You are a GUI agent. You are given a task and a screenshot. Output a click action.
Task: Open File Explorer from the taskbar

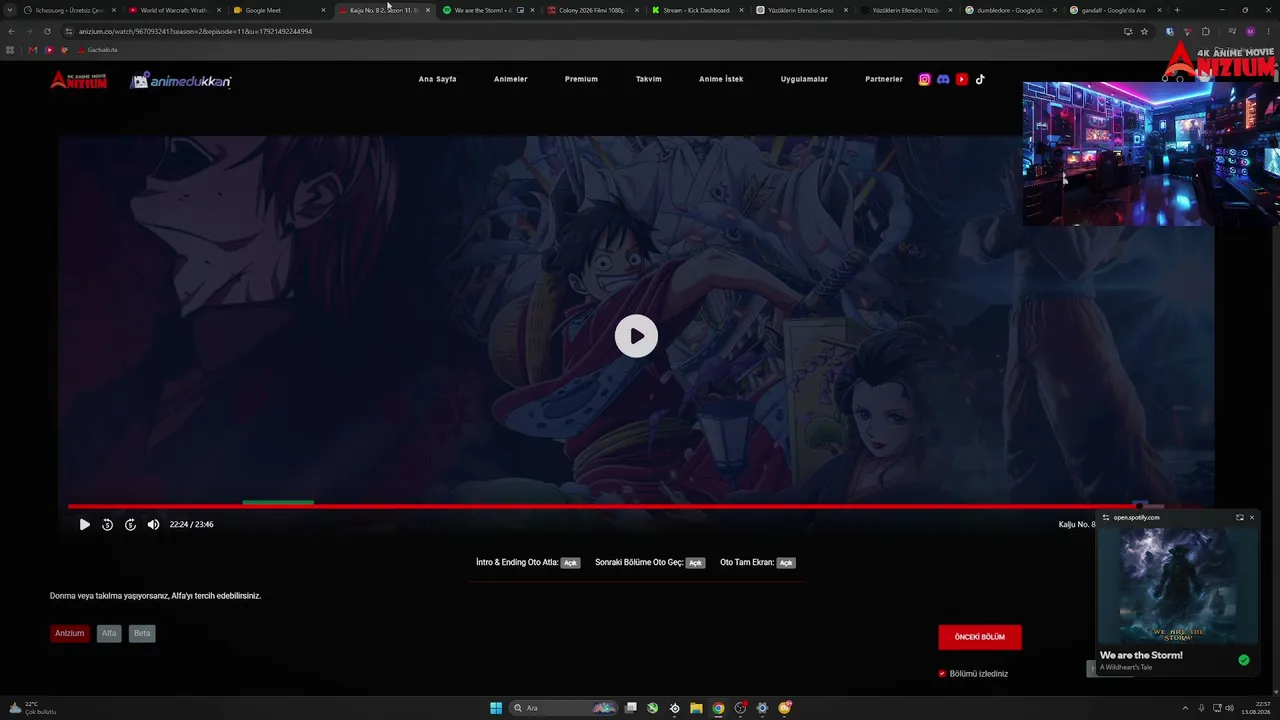[x=696, y=708]
